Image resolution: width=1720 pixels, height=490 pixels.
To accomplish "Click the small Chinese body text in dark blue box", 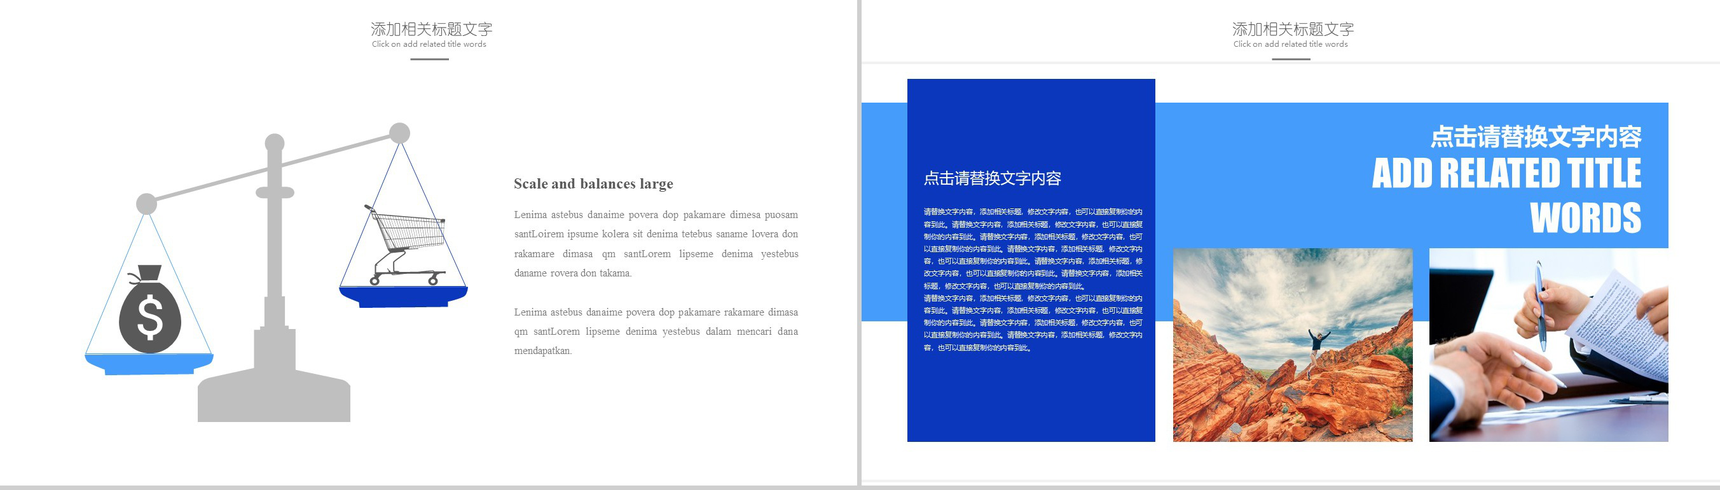I will [x=1032, y=279].
